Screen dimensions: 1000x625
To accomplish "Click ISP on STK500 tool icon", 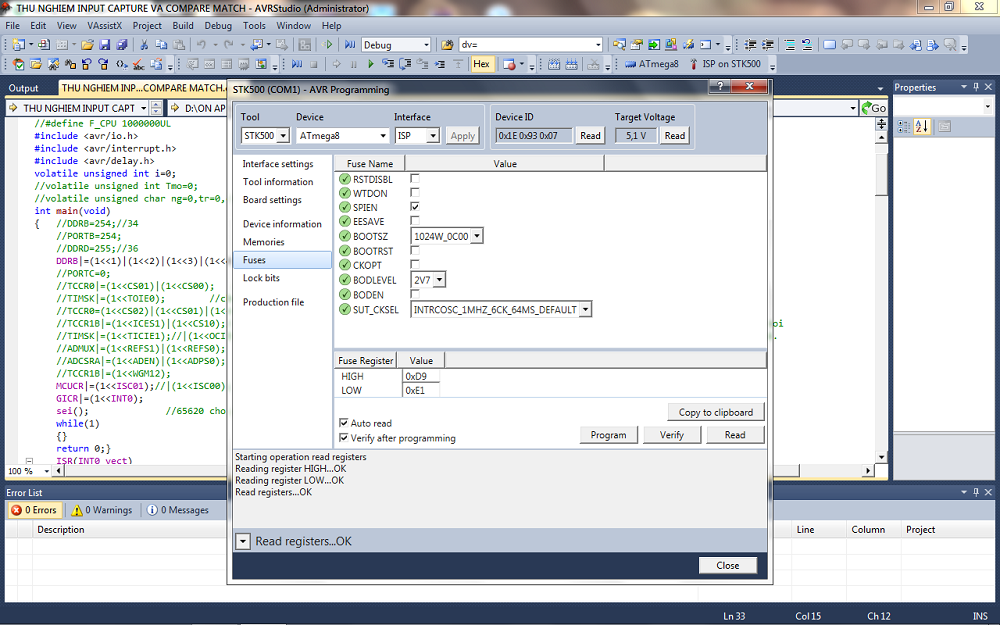I will 693,64.
